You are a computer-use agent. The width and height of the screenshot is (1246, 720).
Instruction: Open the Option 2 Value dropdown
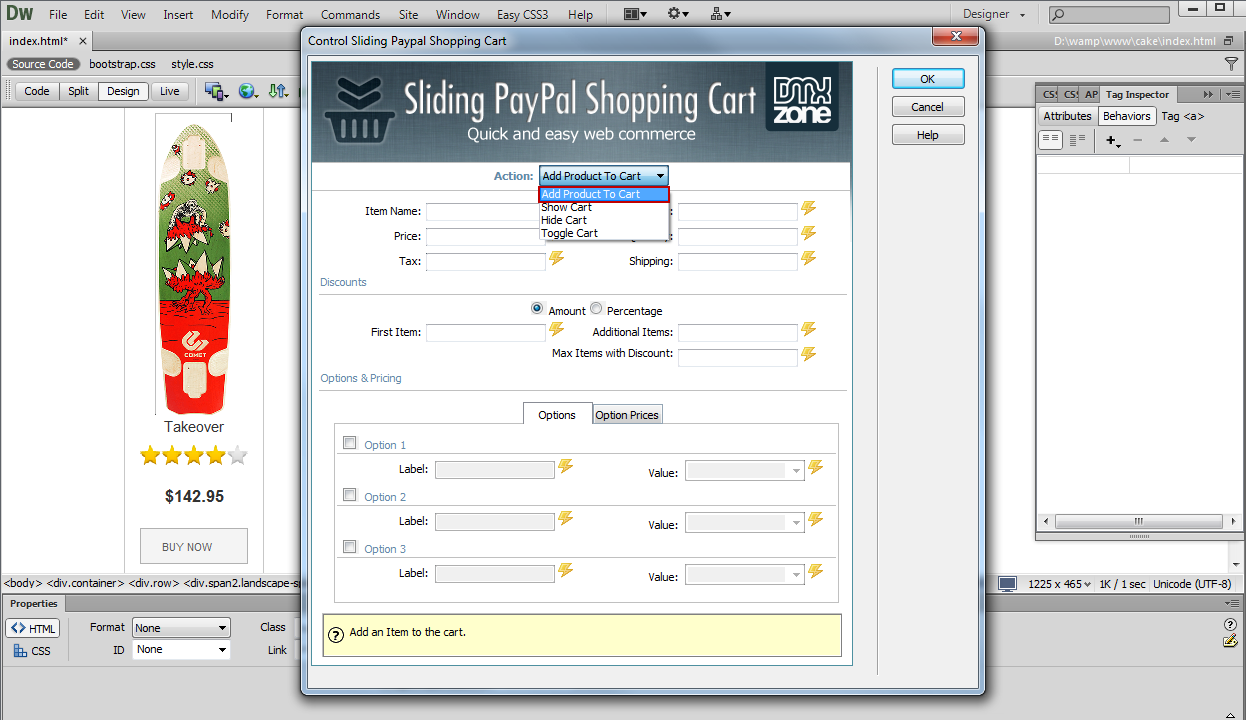coord(744,523)
